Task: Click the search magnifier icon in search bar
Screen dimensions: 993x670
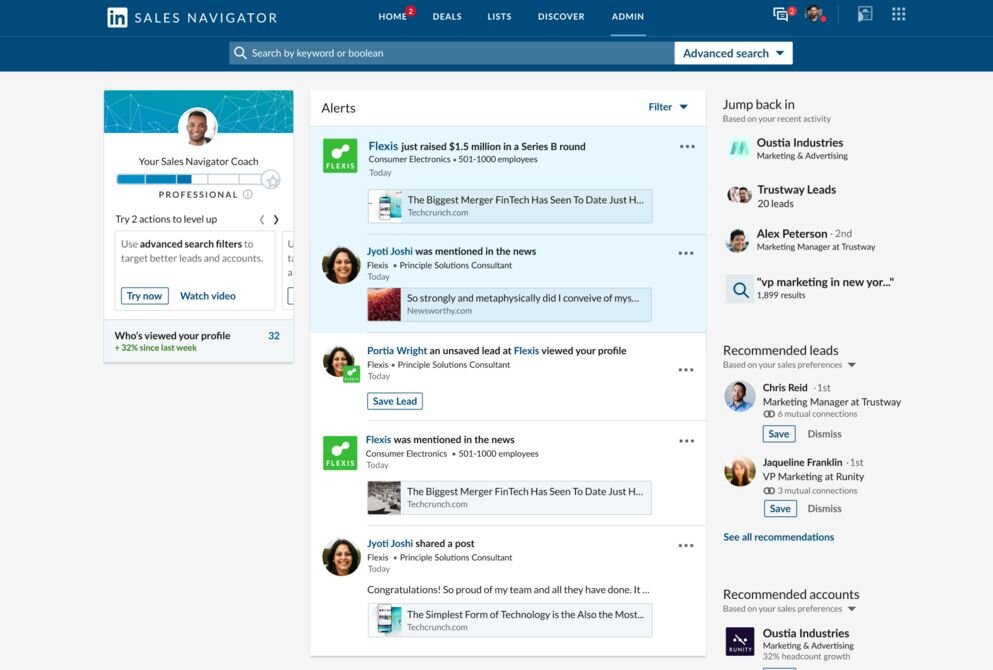Action: [240, 53]
